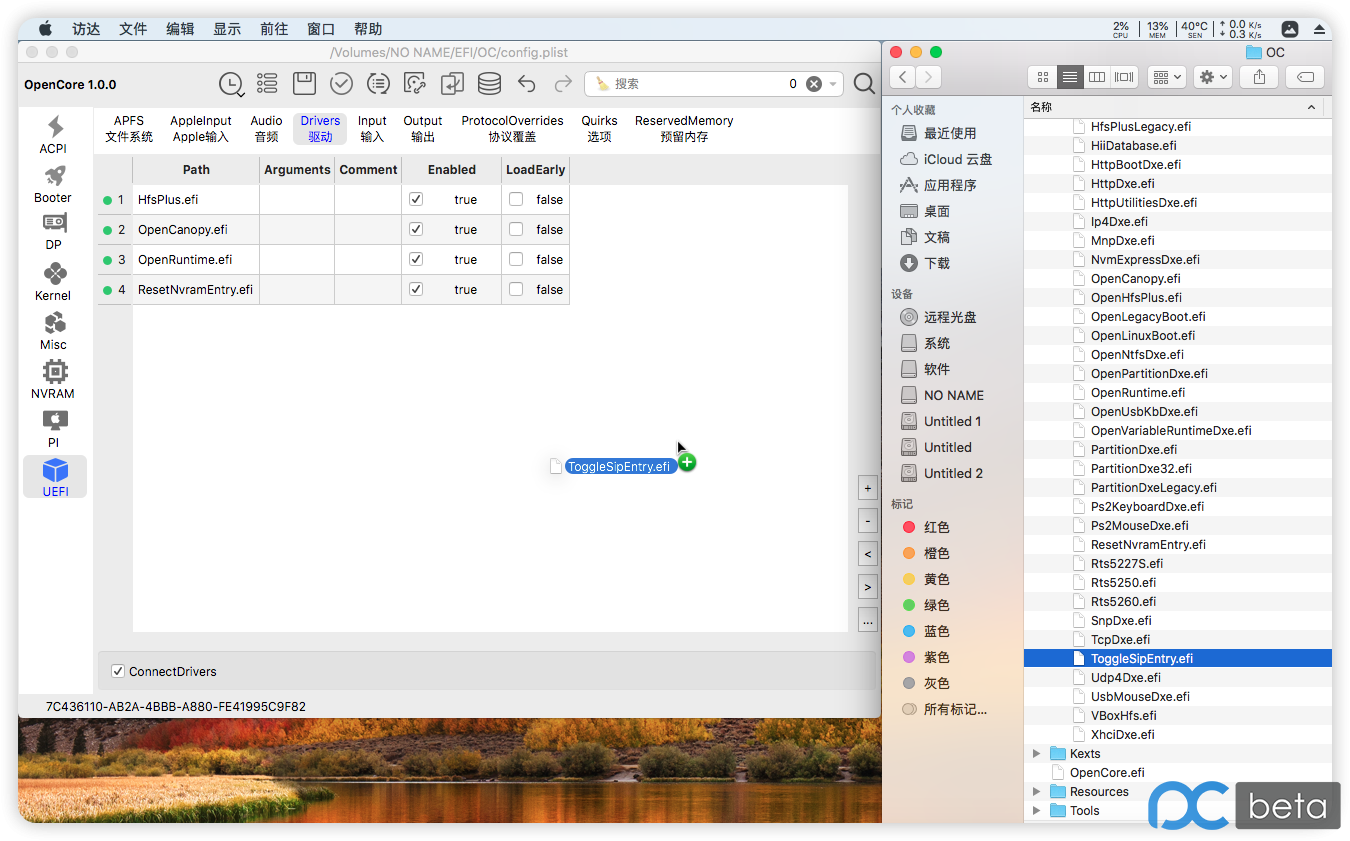The image size is (1350, 841).
Task: Expand the Resources folder disclosure triangle
Action: [x=1036, y=792]
